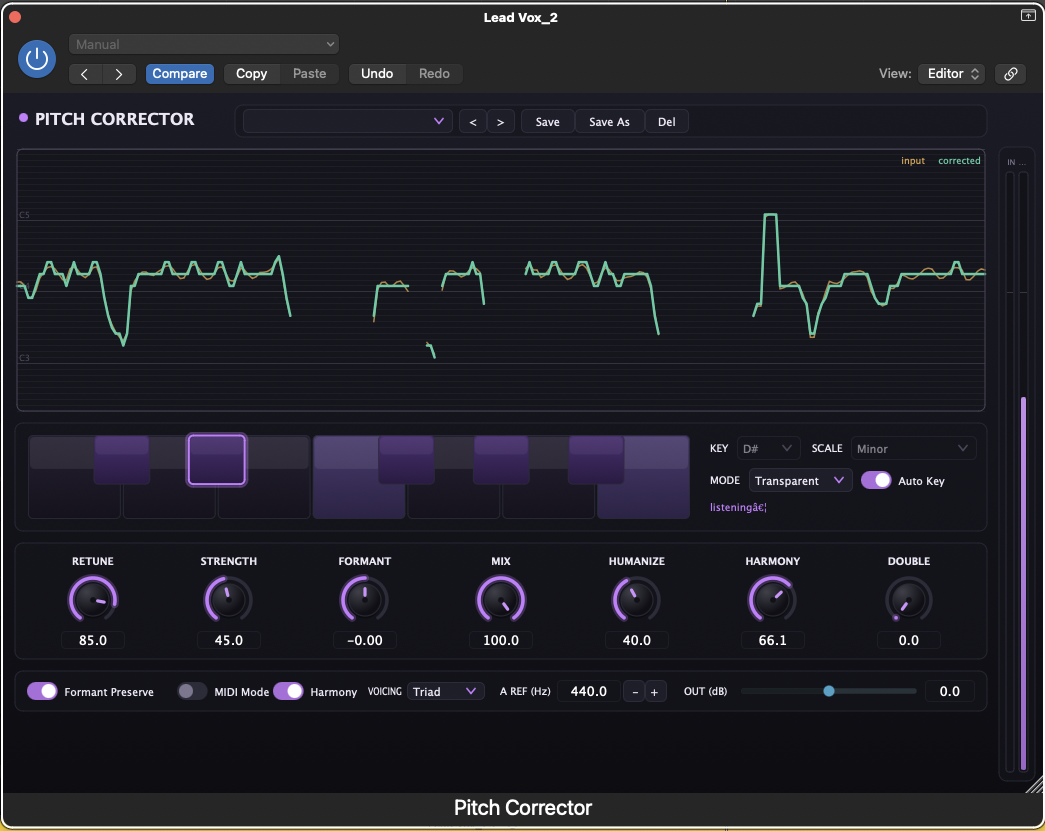Open the empty plugin preset dropdown
The height and width of the screenshot is (831, 1045).
[x=347, y=122]
